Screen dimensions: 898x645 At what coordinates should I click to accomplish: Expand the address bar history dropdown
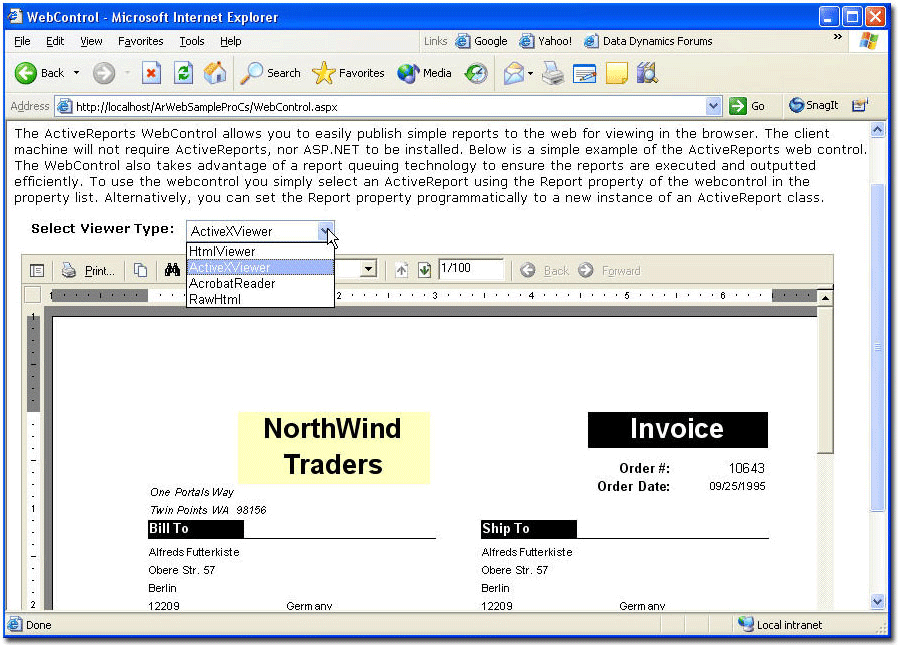click(x=712, y=105)
